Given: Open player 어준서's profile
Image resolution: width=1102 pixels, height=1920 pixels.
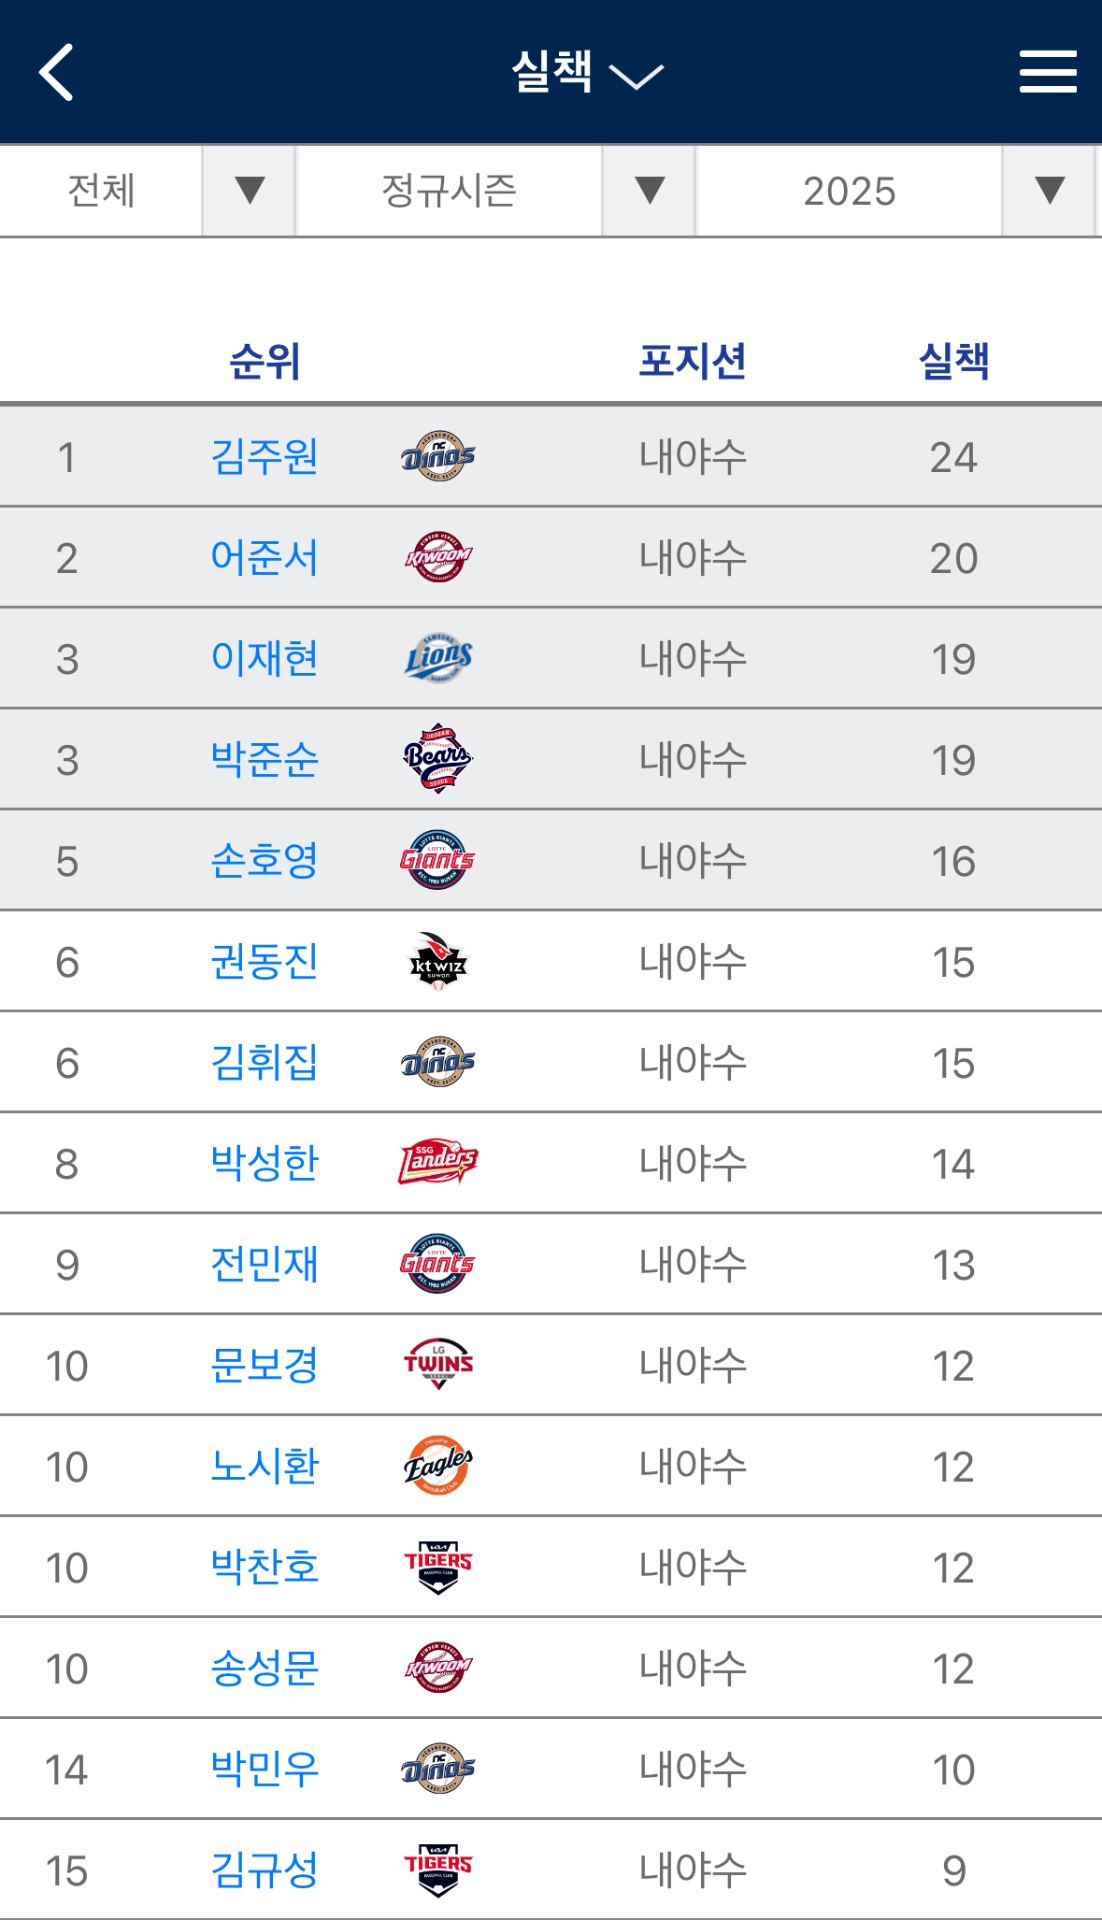Looking at the screenshot, I should (265, 558).
